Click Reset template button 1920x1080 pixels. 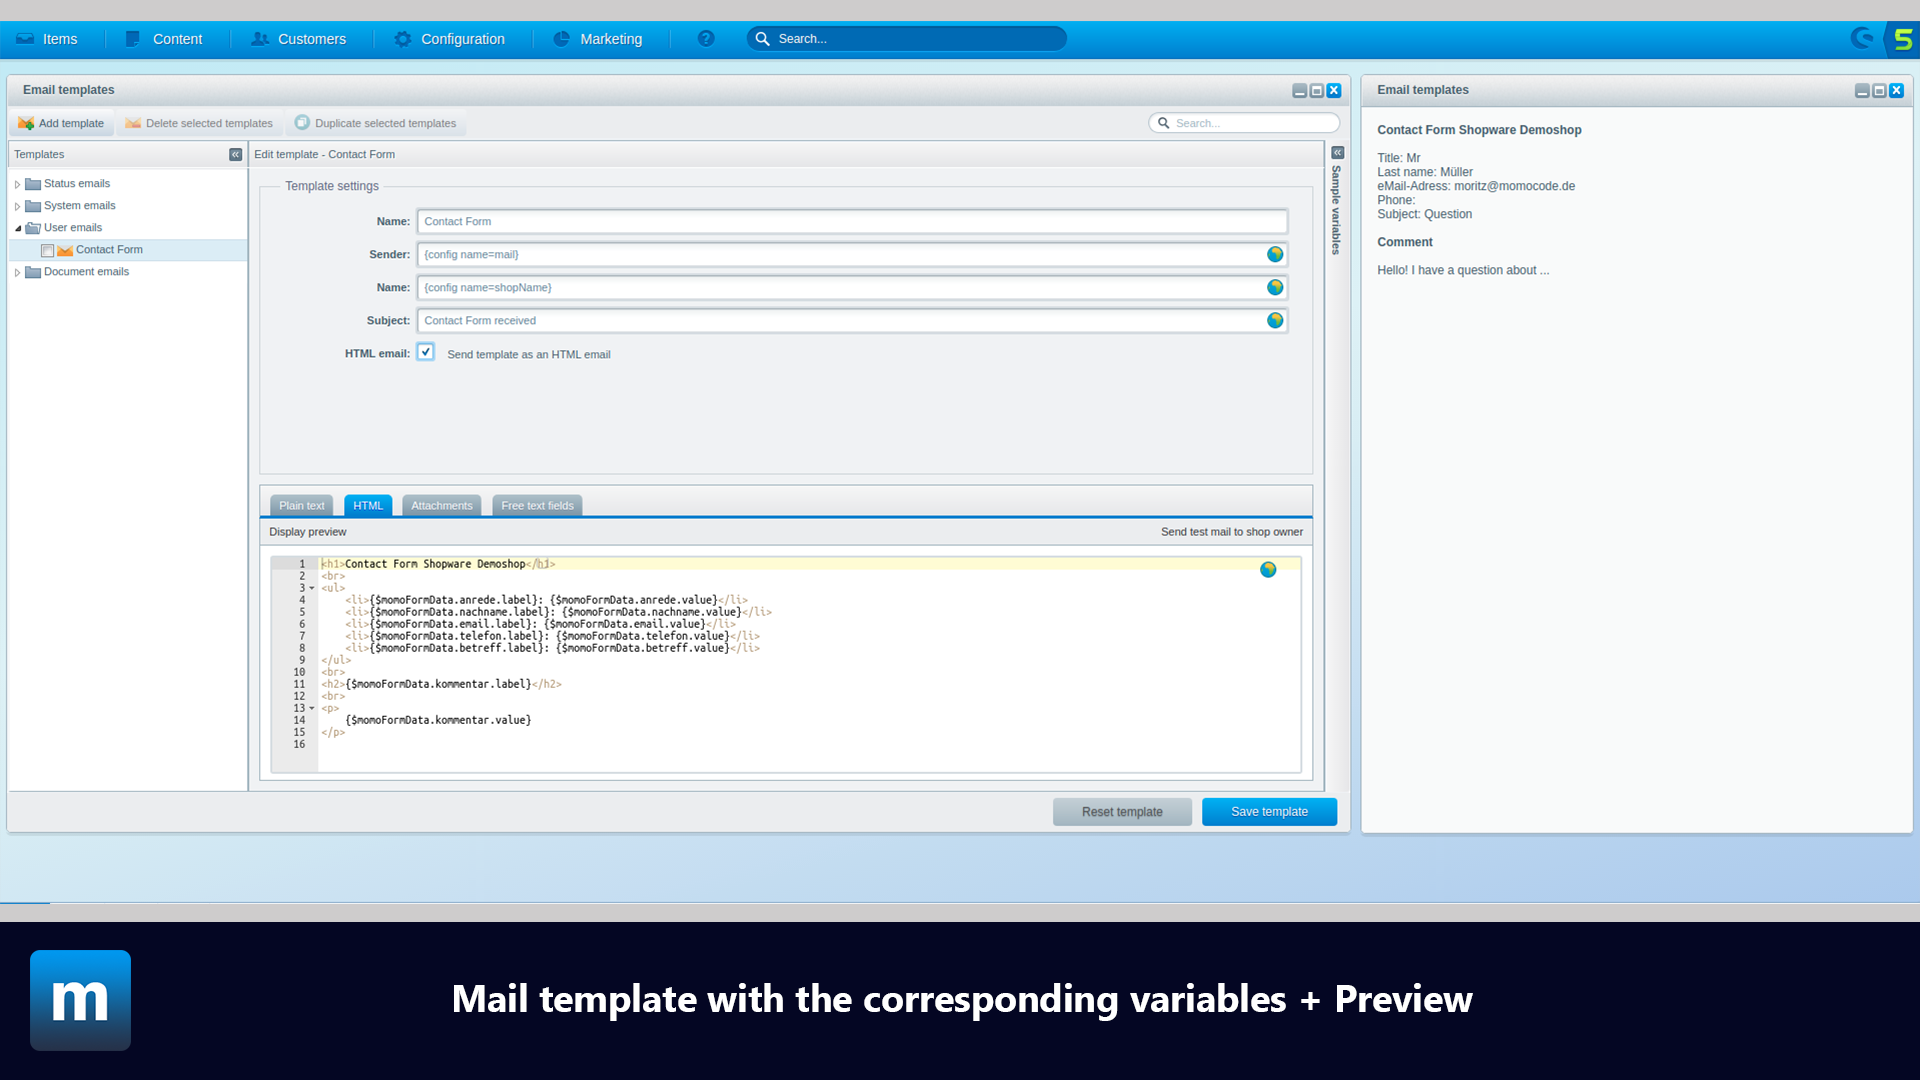pos(1122,812)
